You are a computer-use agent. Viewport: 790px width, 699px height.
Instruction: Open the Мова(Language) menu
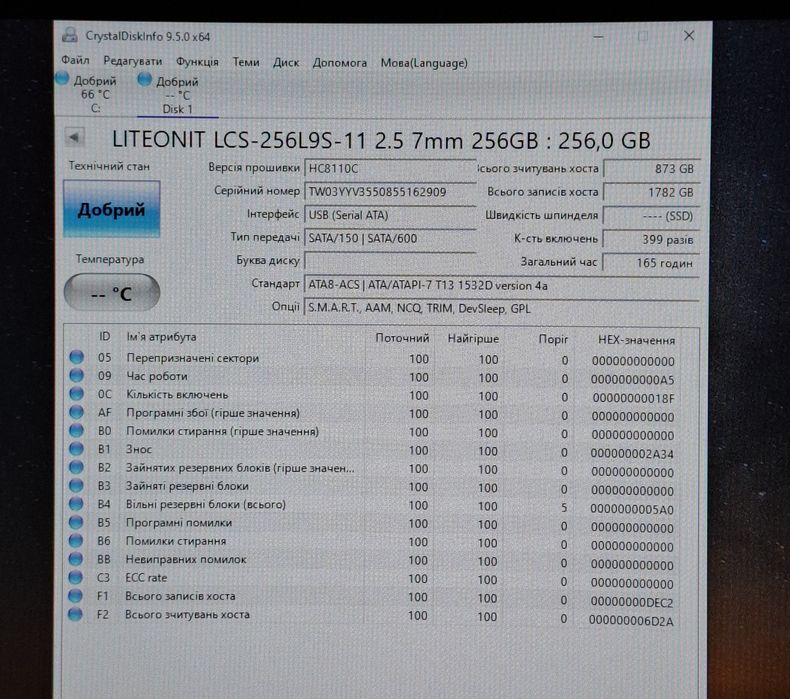424,63
